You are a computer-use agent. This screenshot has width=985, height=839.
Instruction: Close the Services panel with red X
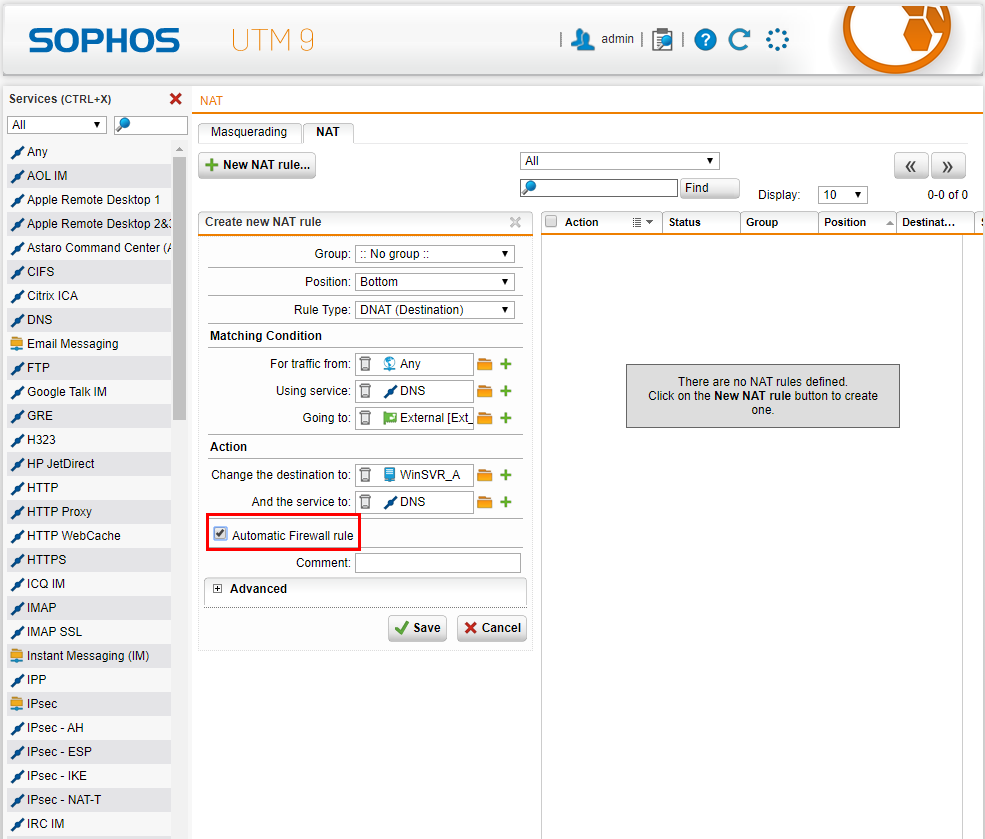[x=176, y=99]
